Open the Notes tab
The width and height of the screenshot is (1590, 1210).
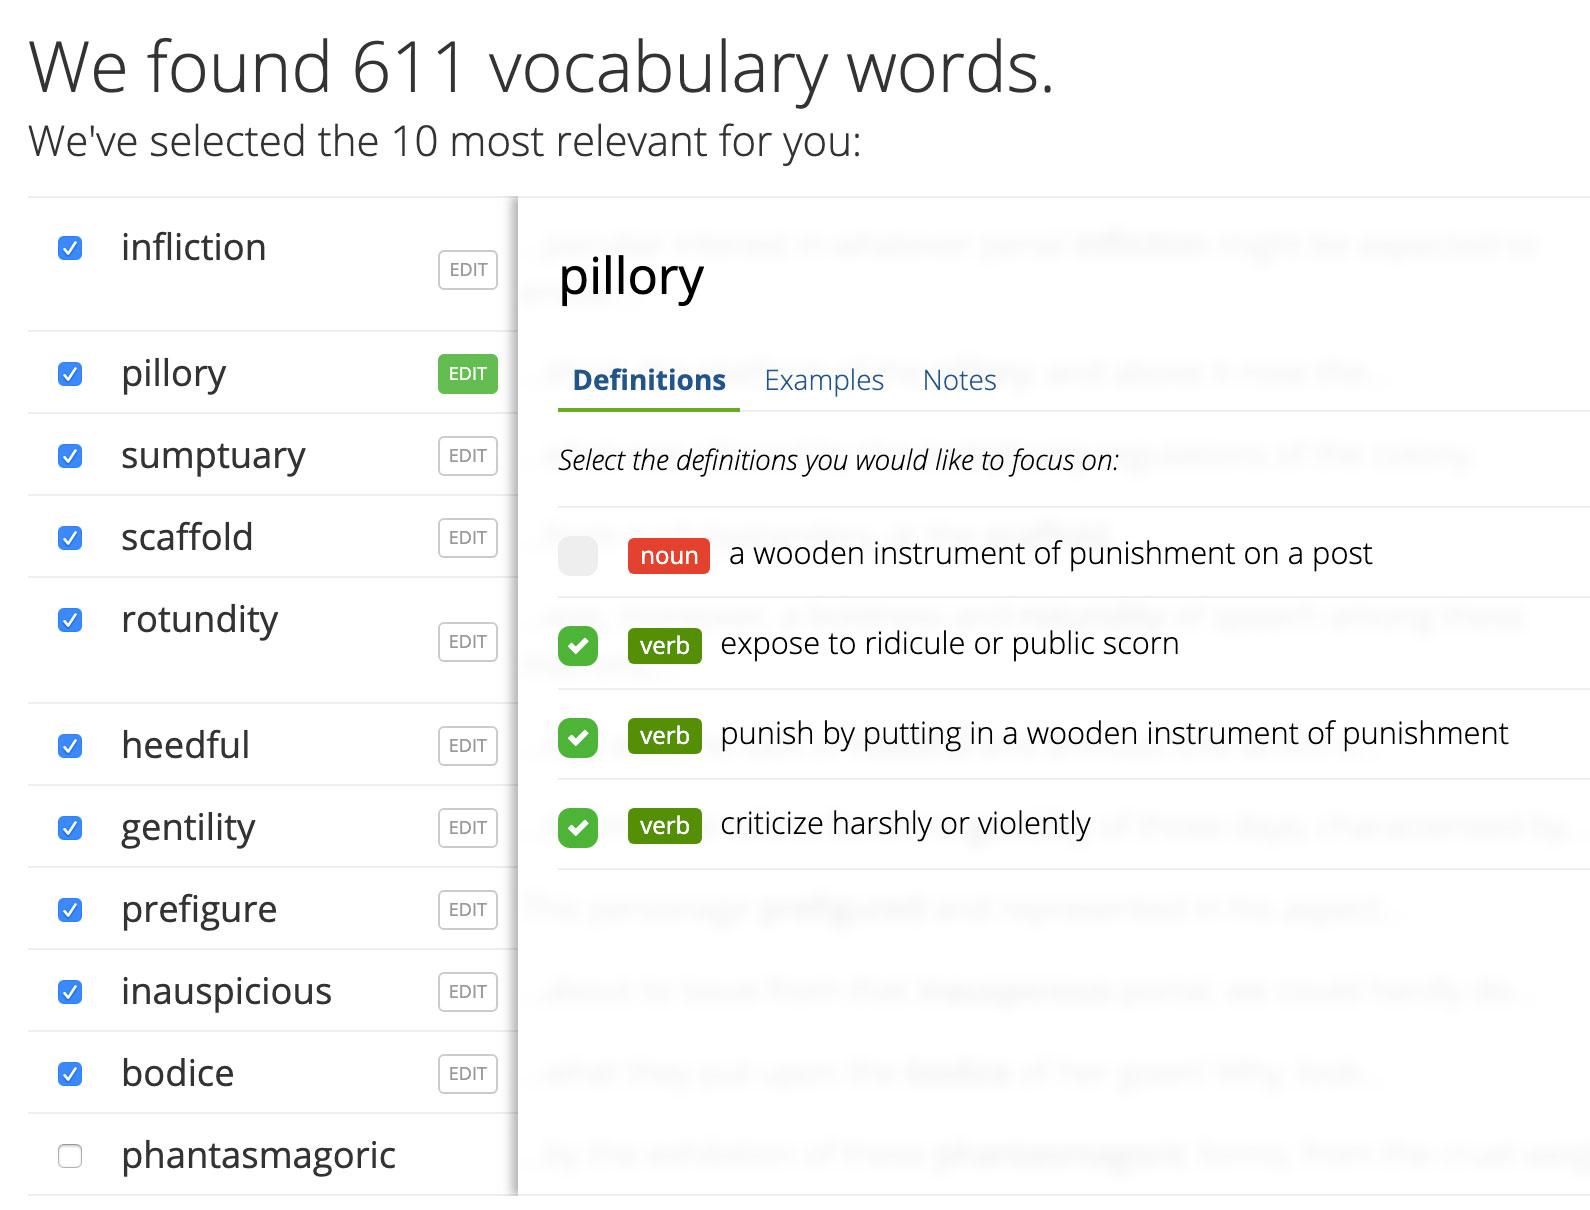(959, 380)
